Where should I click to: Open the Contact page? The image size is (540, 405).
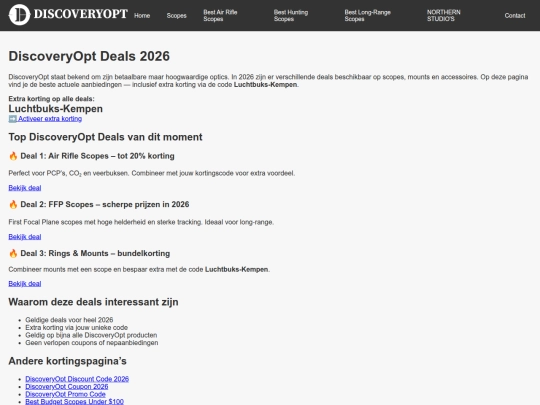515,15
